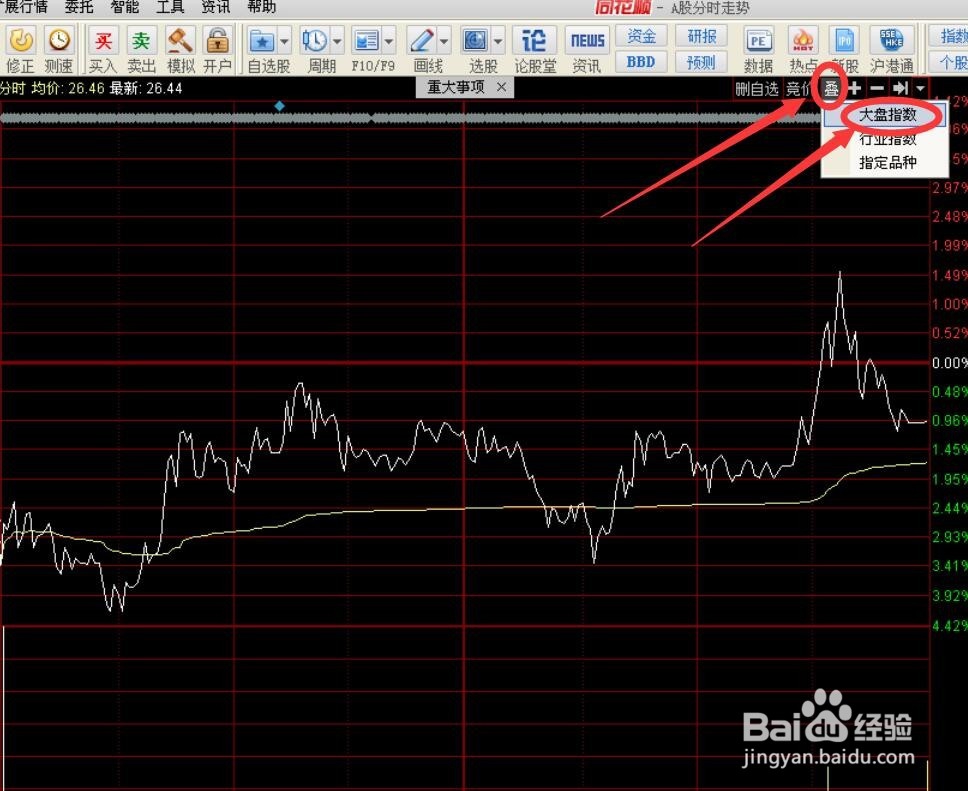Viewport: 968px width, 791px height.
Task: Click the 预测 button
Action: tap(702, 62)
